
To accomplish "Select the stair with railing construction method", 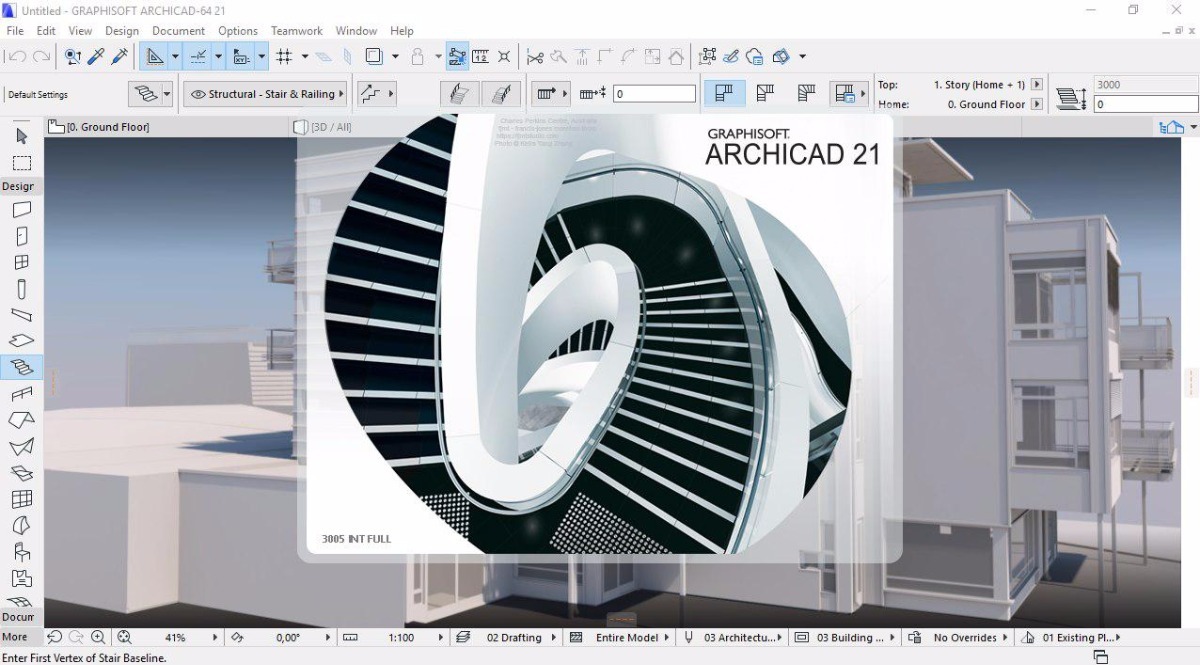I will click(x=459, y=94).
